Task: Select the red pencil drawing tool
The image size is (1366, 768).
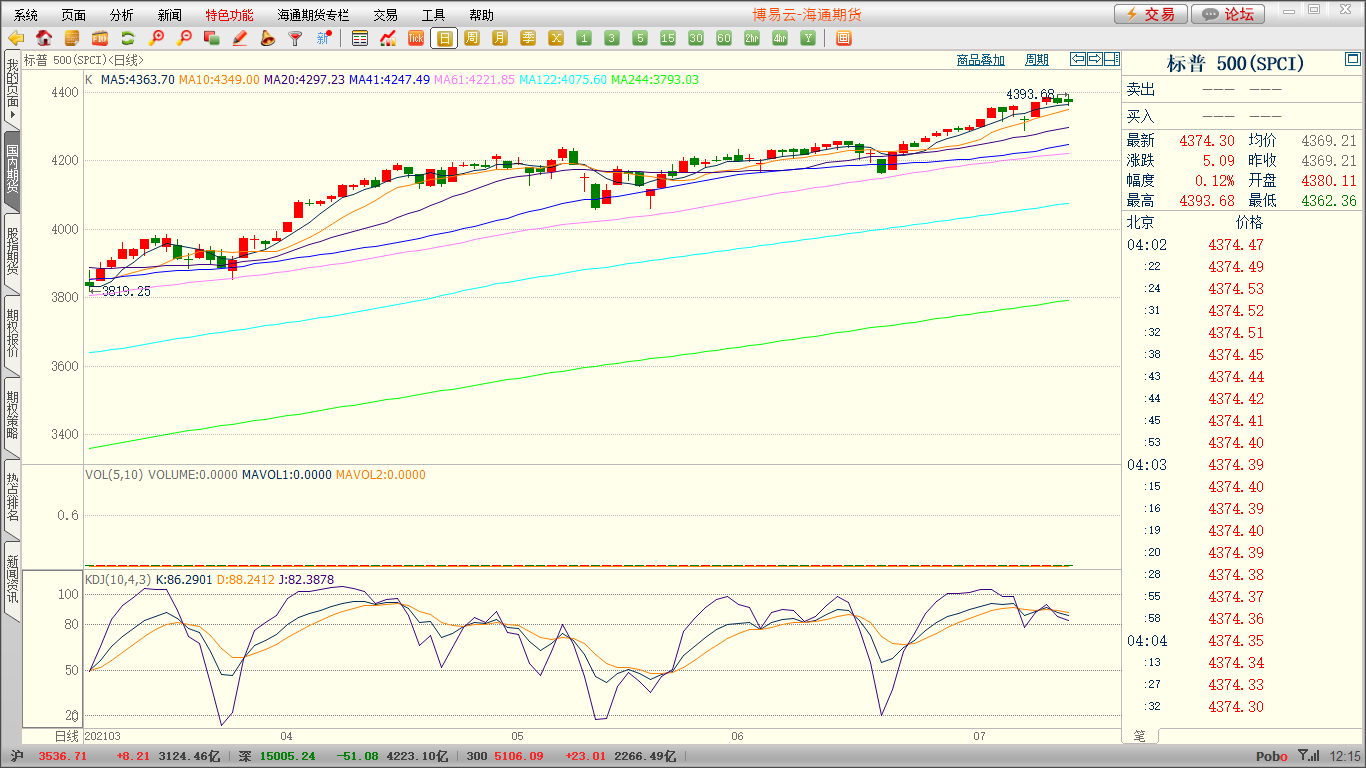Action: pos(240,38)
